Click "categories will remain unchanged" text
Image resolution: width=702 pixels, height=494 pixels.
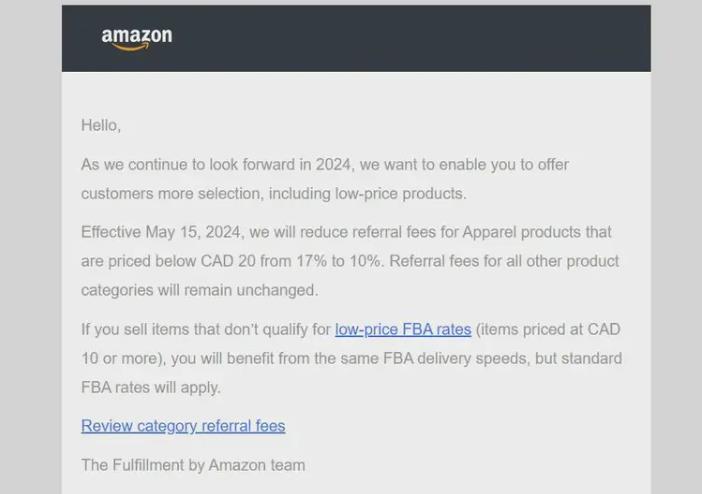(x=200, y=290)
